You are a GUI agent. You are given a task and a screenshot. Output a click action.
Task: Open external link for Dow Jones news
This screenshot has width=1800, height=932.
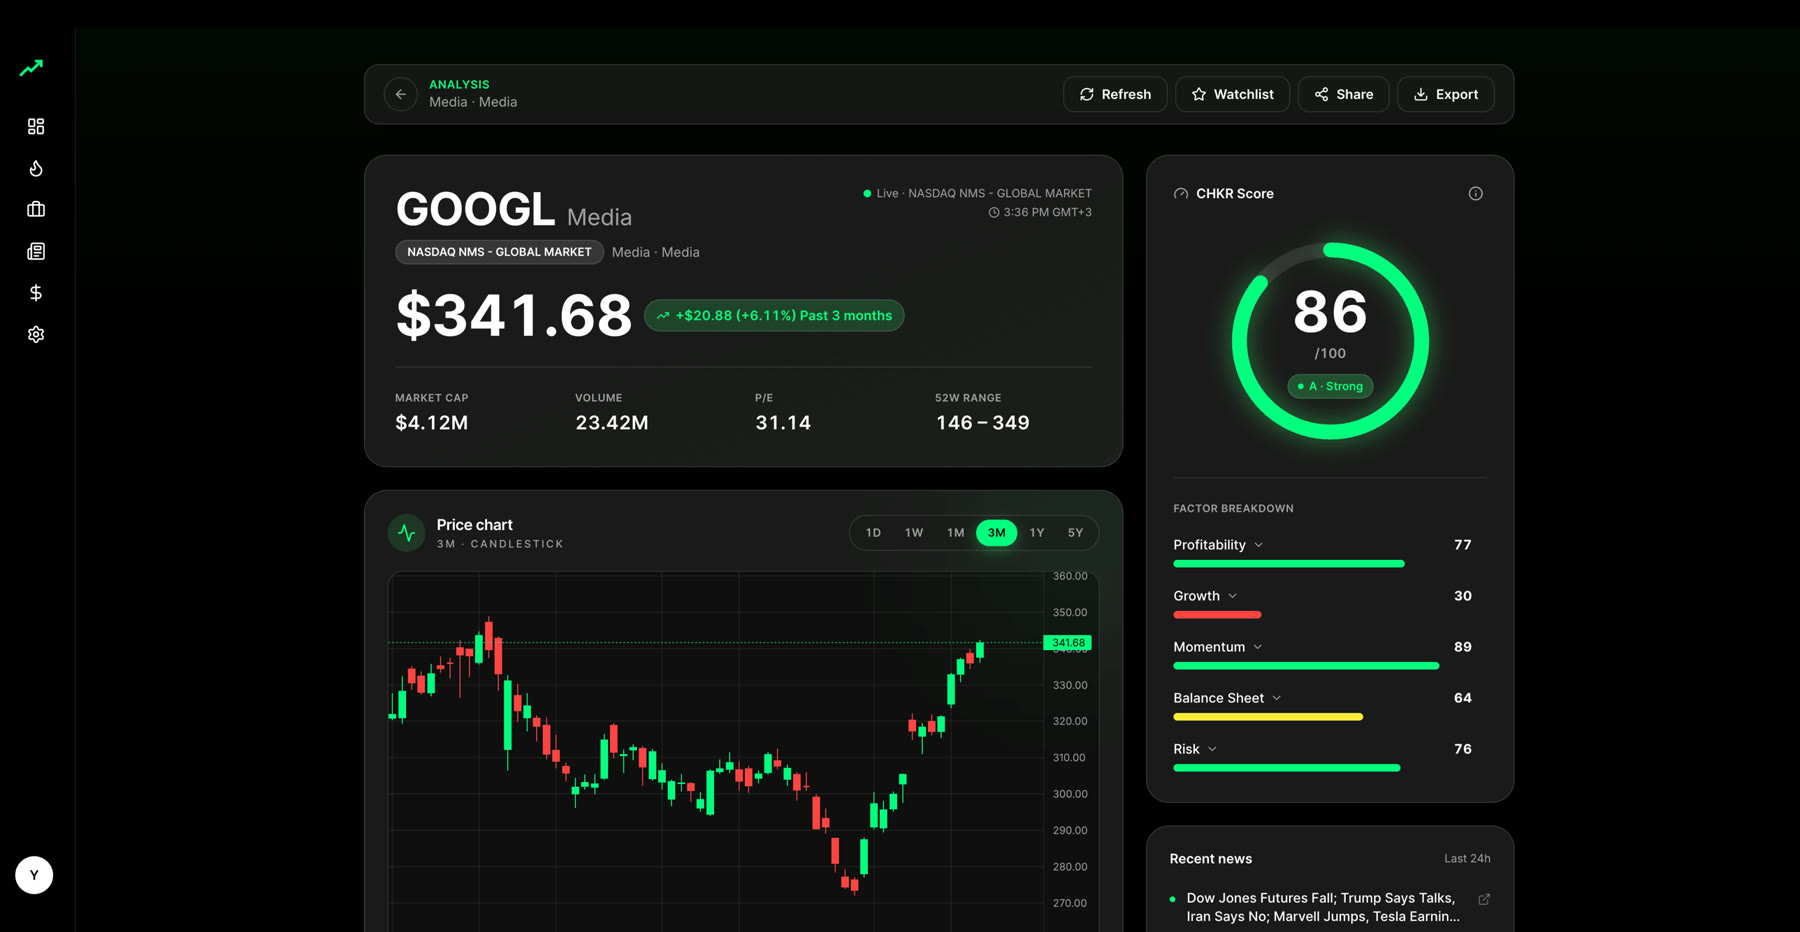pos(1484,899)
